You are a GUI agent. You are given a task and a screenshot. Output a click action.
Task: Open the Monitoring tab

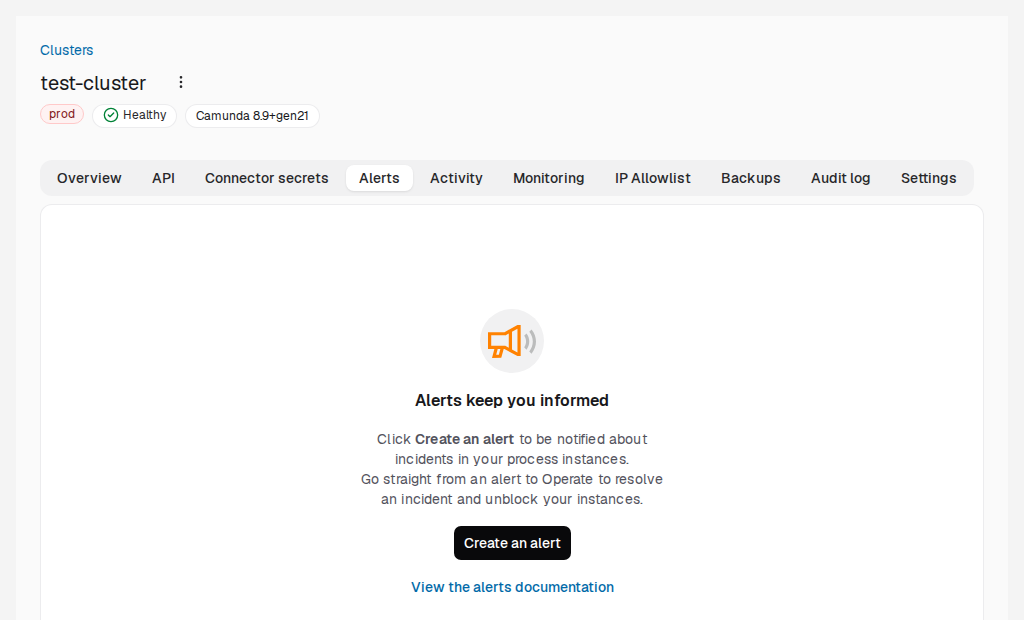tap(549, 178)
